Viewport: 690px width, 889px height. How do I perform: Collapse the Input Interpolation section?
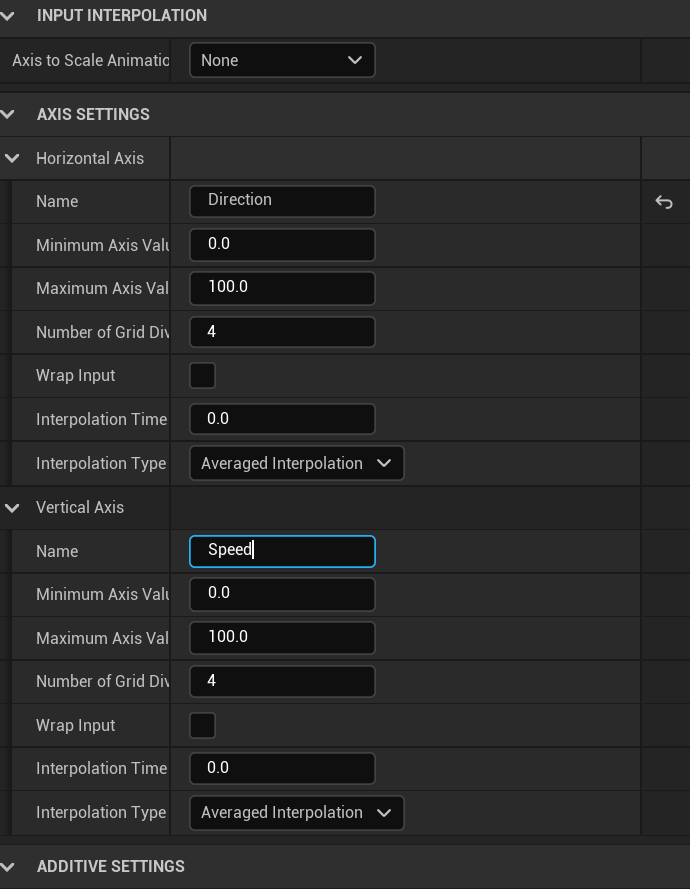9,15
